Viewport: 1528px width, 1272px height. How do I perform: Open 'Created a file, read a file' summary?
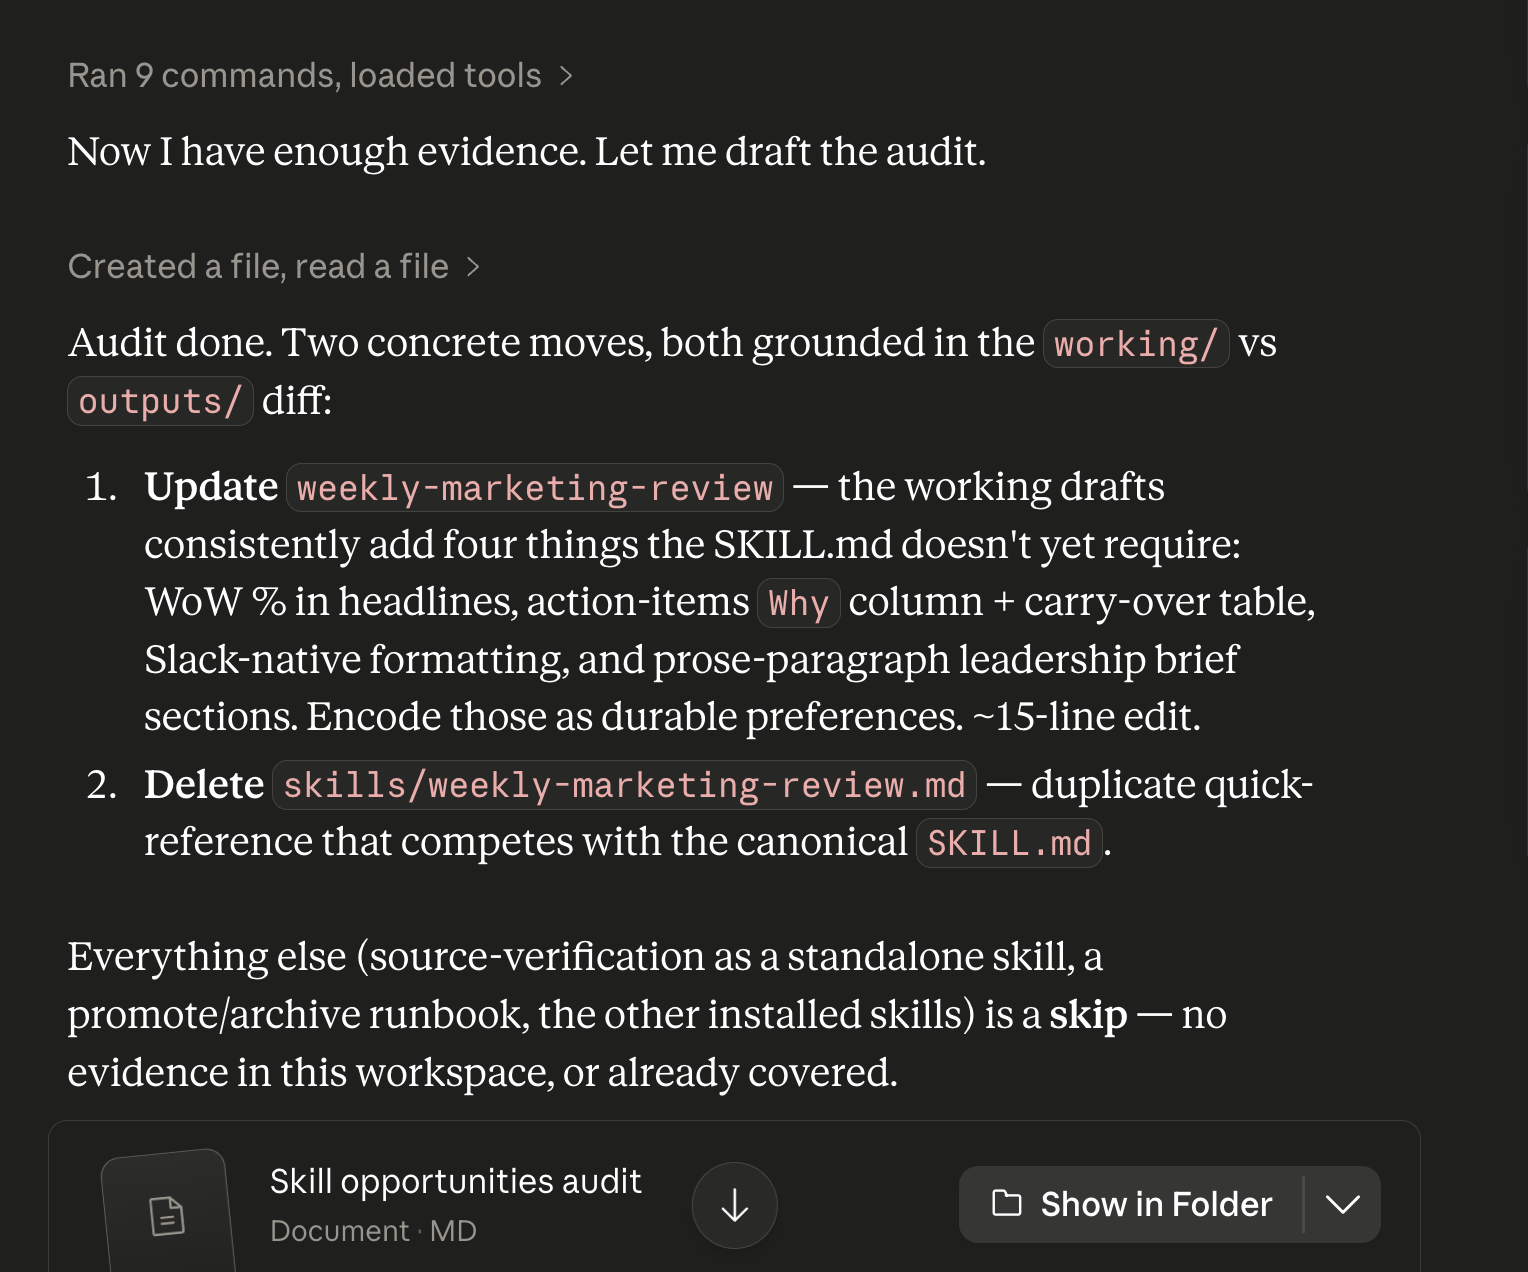[258, 267]
